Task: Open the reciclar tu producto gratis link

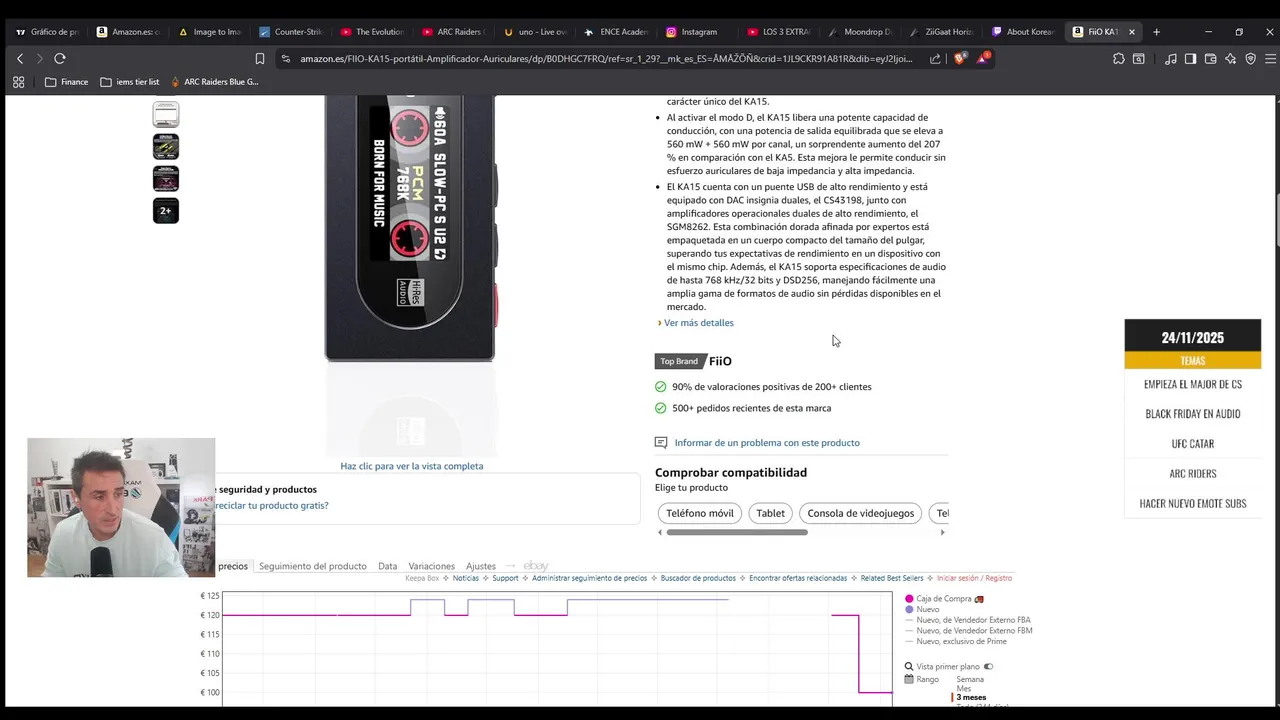Action: [272, 506]
